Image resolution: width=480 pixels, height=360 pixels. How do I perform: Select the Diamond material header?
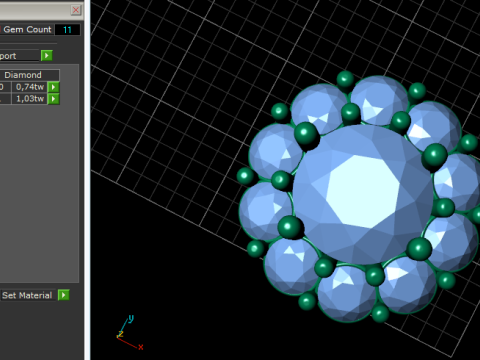pyautogui.click(x=30, y=75)
